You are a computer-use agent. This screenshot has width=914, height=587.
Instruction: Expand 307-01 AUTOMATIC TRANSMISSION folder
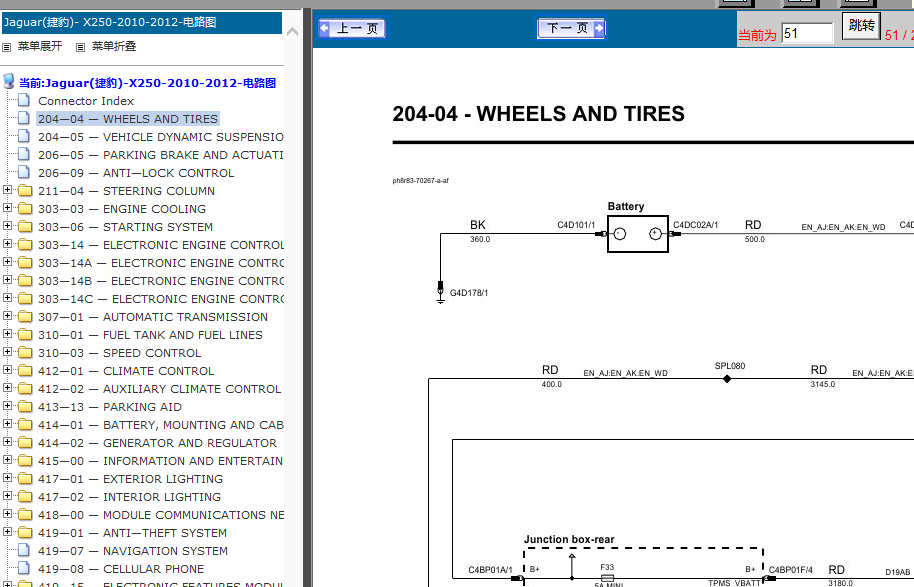7,317
